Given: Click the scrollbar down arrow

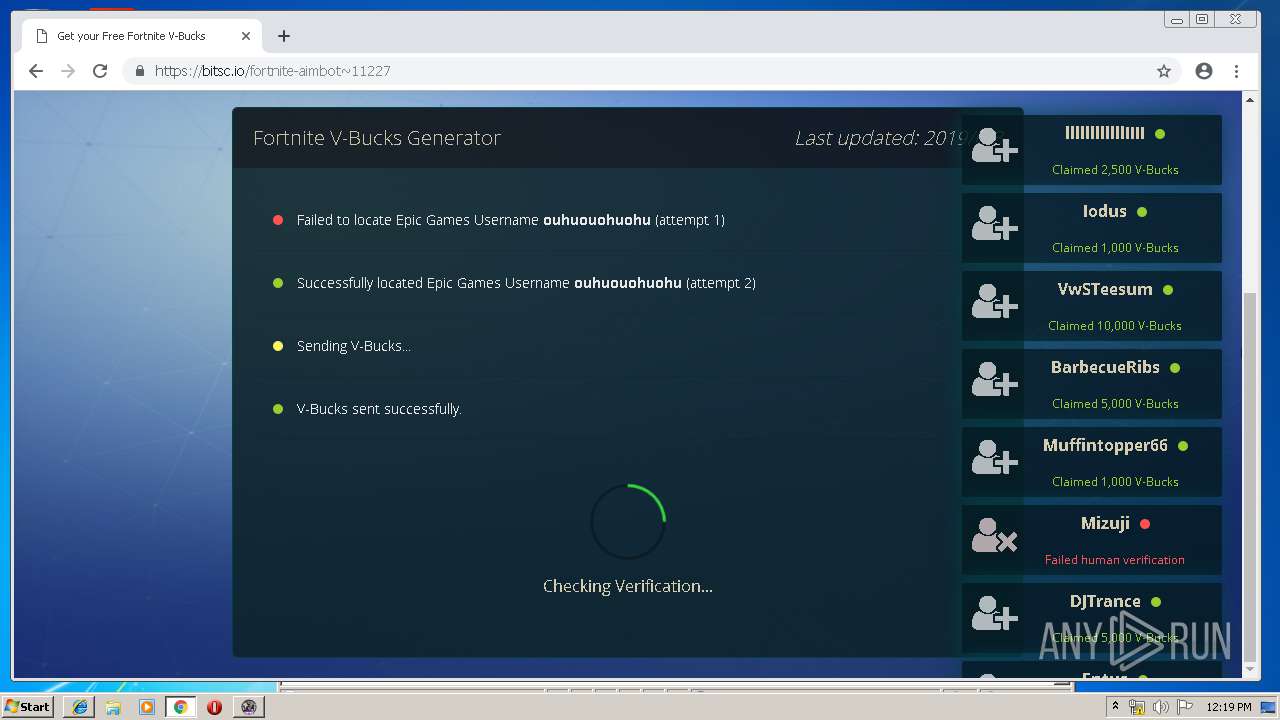Looking at the screenshot, I should [x=1250, y=671].
